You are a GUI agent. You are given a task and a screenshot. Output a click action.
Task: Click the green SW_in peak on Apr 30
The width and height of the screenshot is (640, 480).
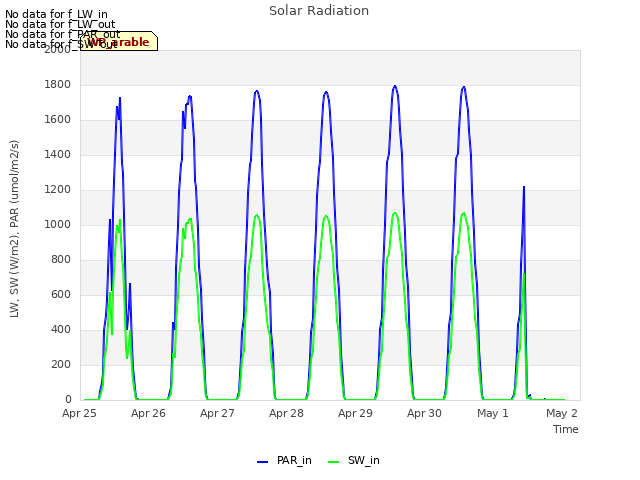tap(464, 213)
